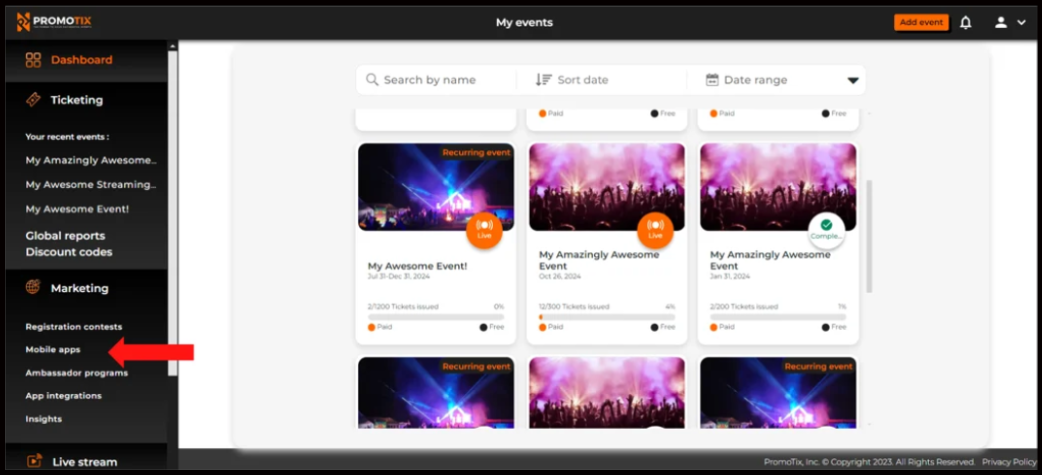Click the user profile avatar icon

[x=1000, y=22]
